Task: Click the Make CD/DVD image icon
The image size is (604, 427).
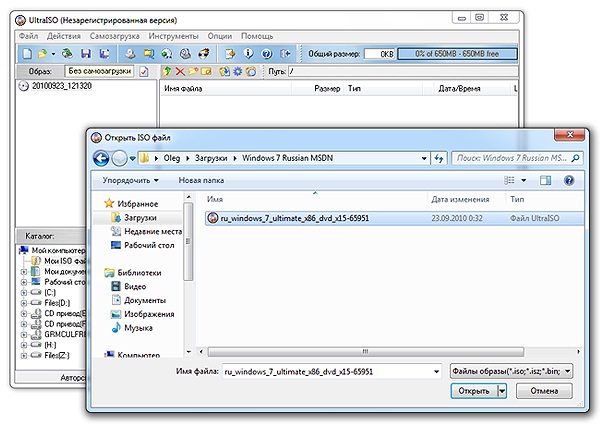Action: tap(130, 54)
